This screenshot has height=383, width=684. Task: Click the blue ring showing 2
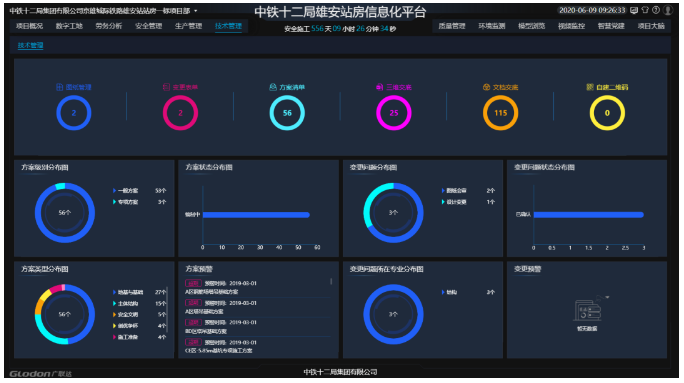tap(74, 113)
